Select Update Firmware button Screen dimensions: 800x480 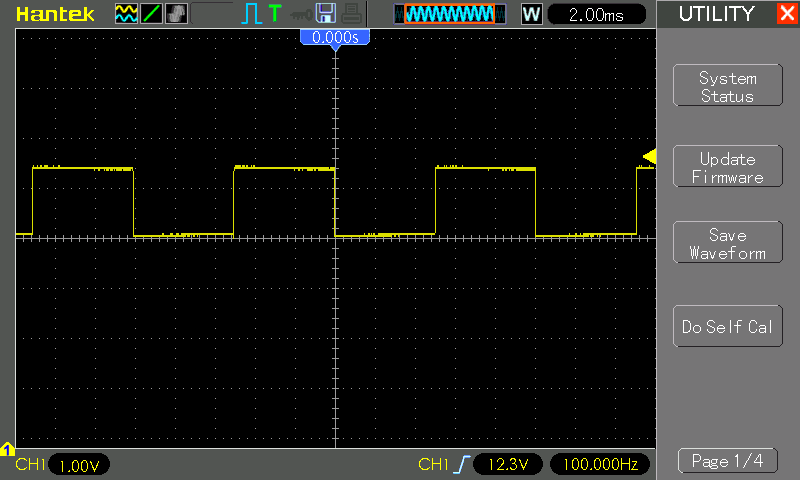pos(728,167)
